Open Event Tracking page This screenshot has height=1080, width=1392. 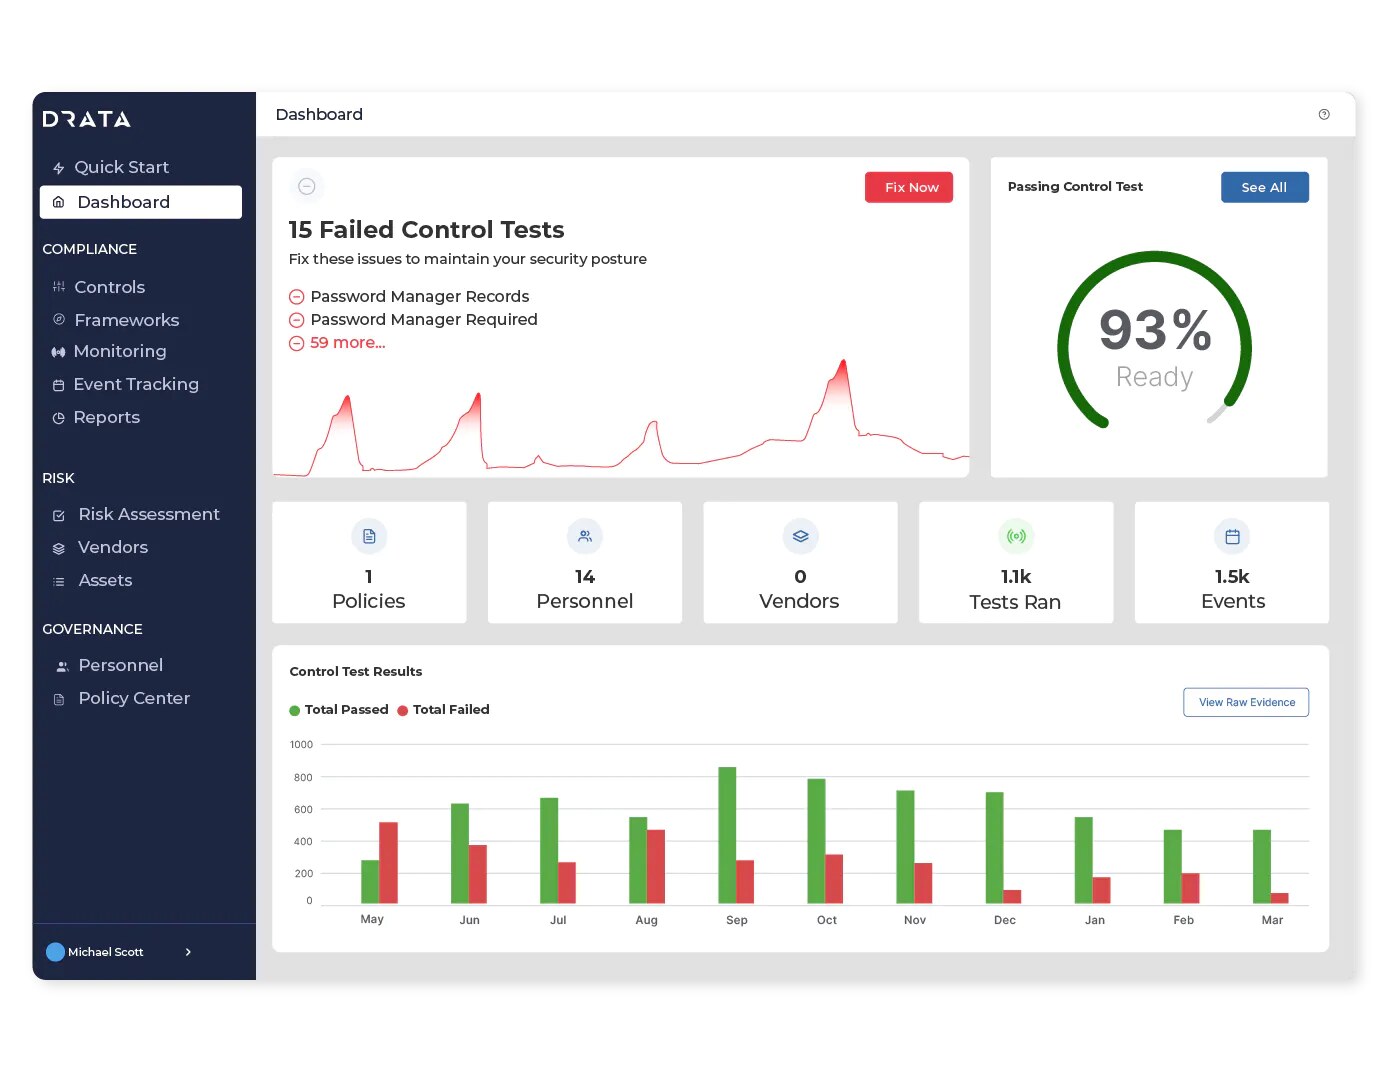point(136,384)
